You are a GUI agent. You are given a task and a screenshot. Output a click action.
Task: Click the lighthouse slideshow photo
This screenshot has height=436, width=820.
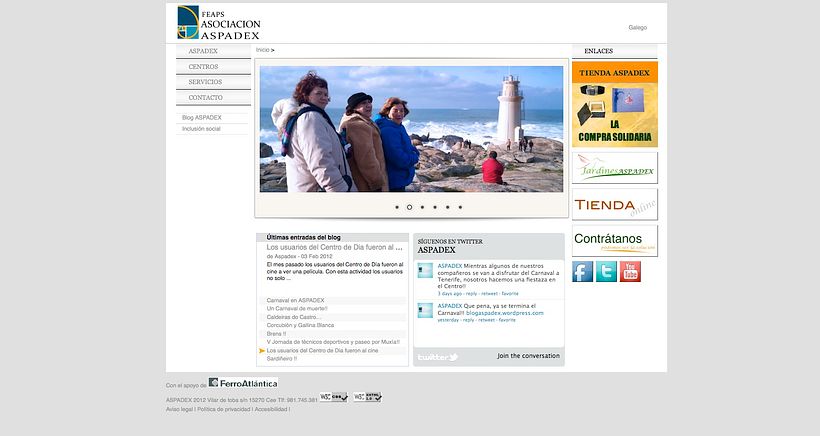point(412,129)
